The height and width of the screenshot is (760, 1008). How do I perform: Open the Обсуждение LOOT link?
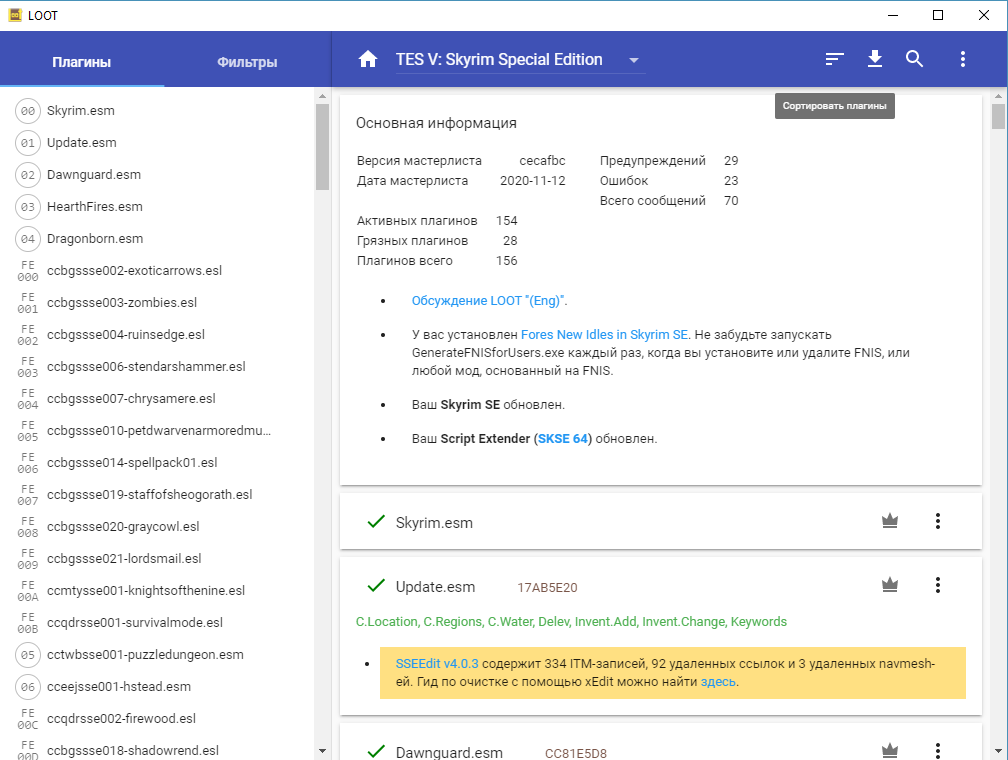[488, 300]
